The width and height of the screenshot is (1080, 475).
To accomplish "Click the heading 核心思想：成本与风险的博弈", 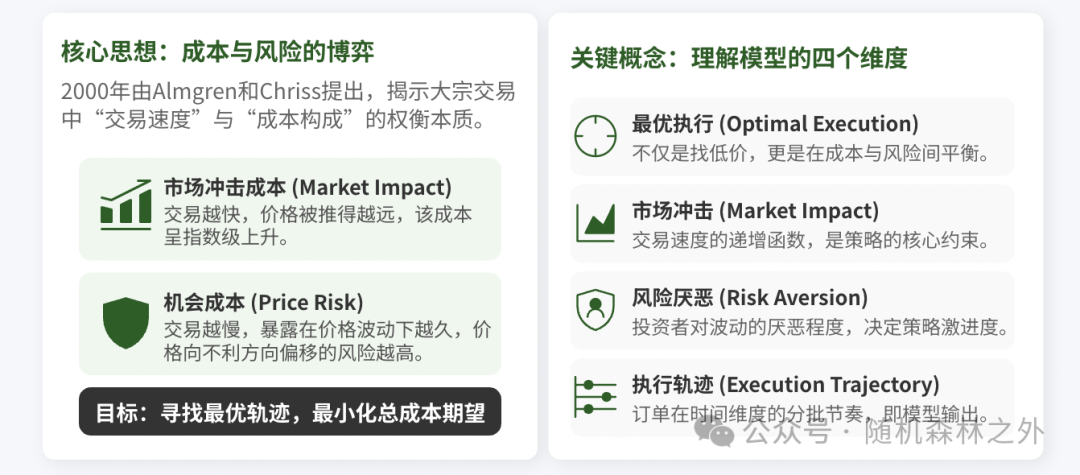I will tap(217, 51).
